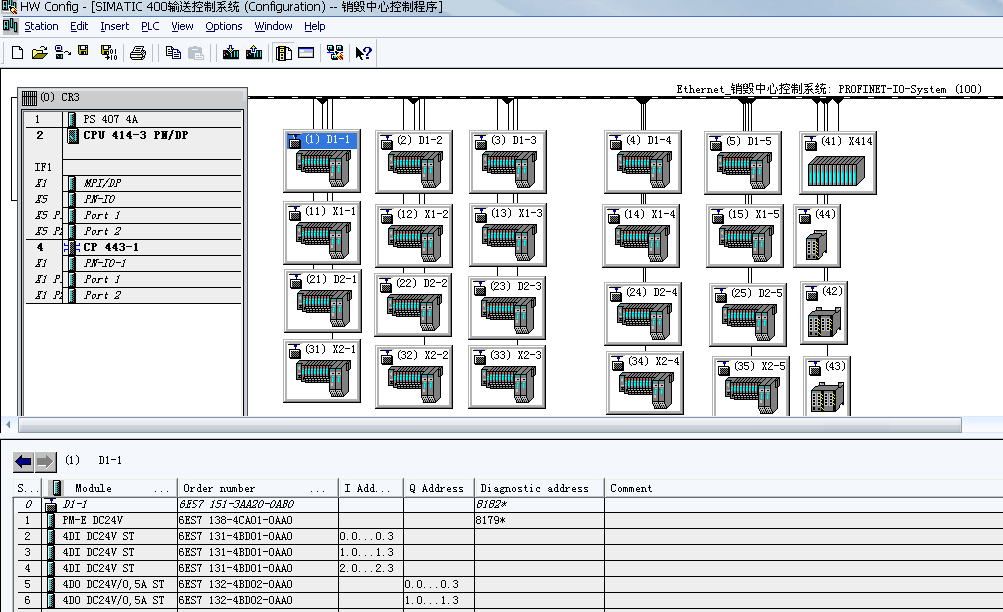Viewport: 1003px width, 612px height.
Task: Click the Comment column header
Action: click(803, 488)
